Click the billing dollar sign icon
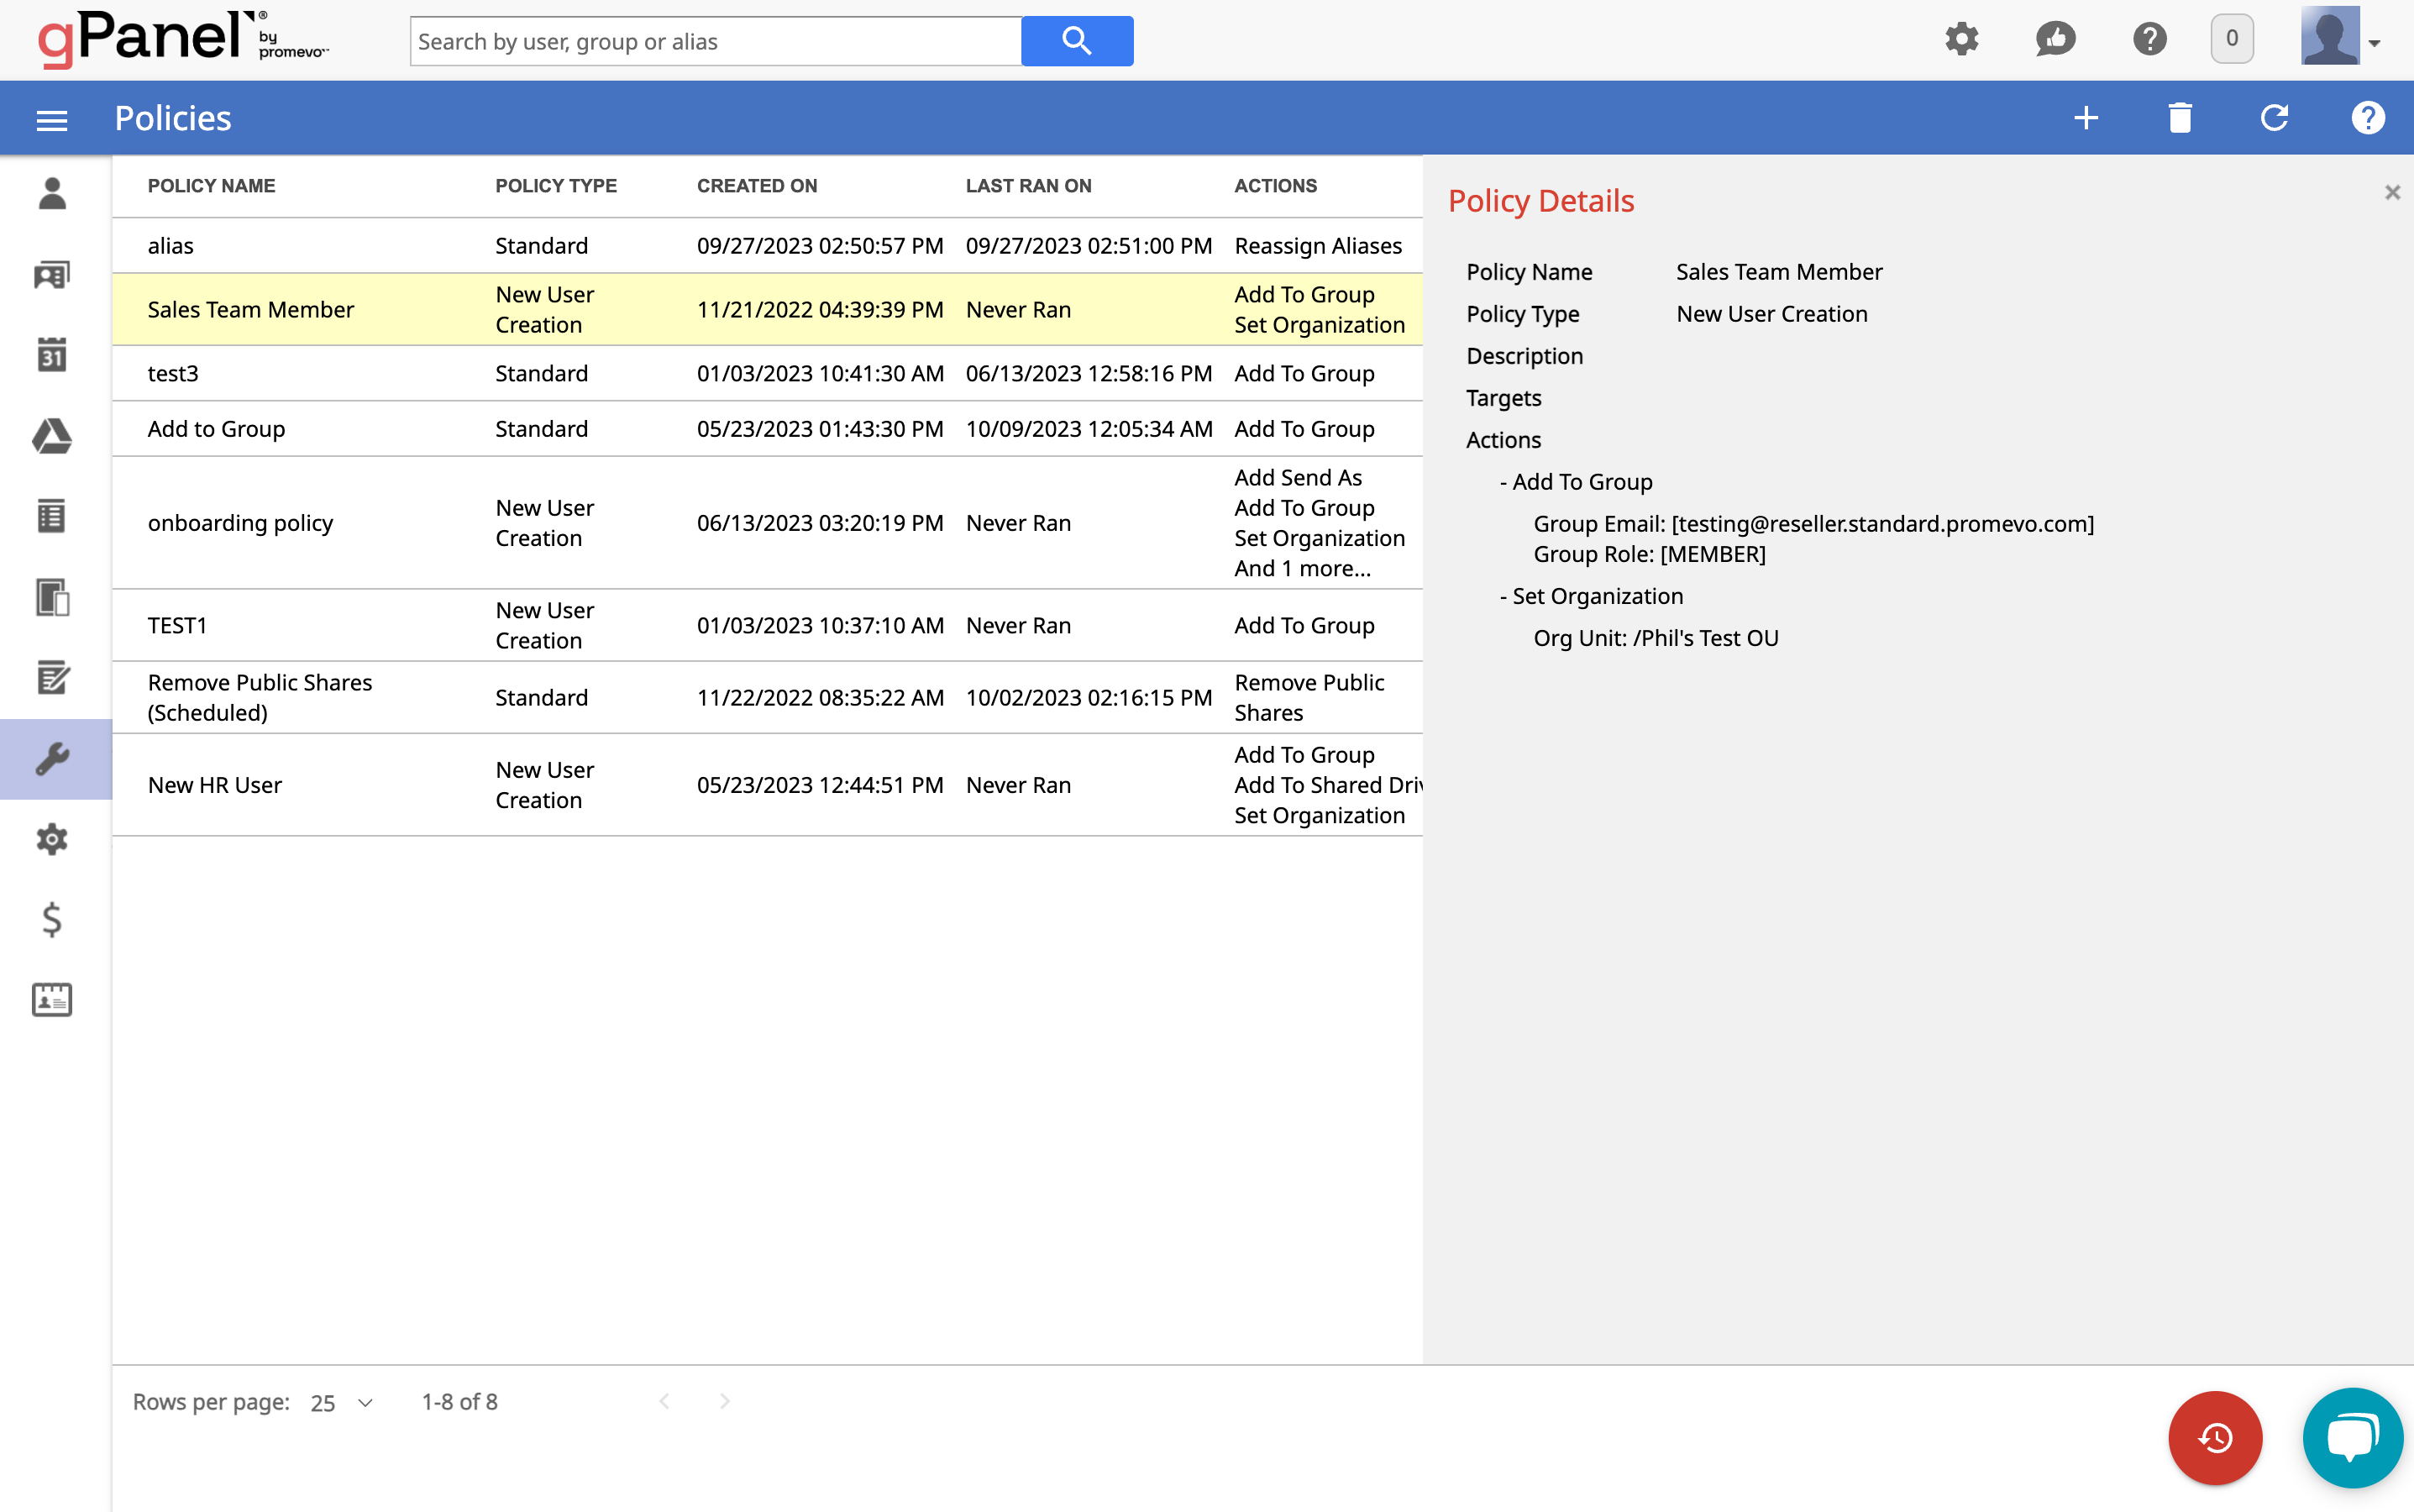 52,919
